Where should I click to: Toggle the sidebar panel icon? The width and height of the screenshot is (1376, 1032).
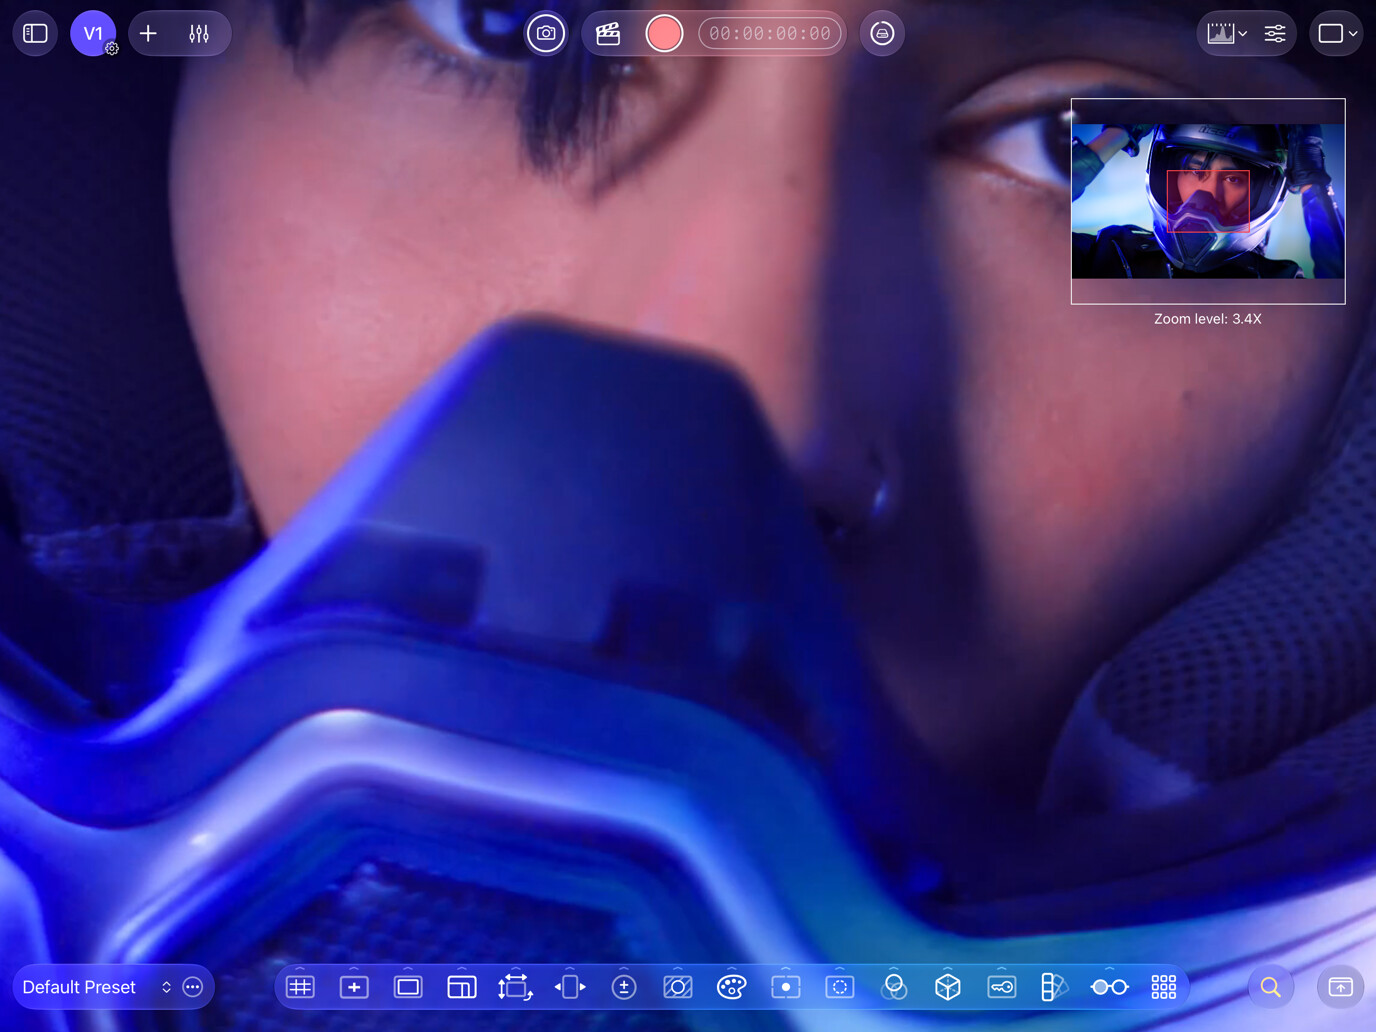coord(35,33)
